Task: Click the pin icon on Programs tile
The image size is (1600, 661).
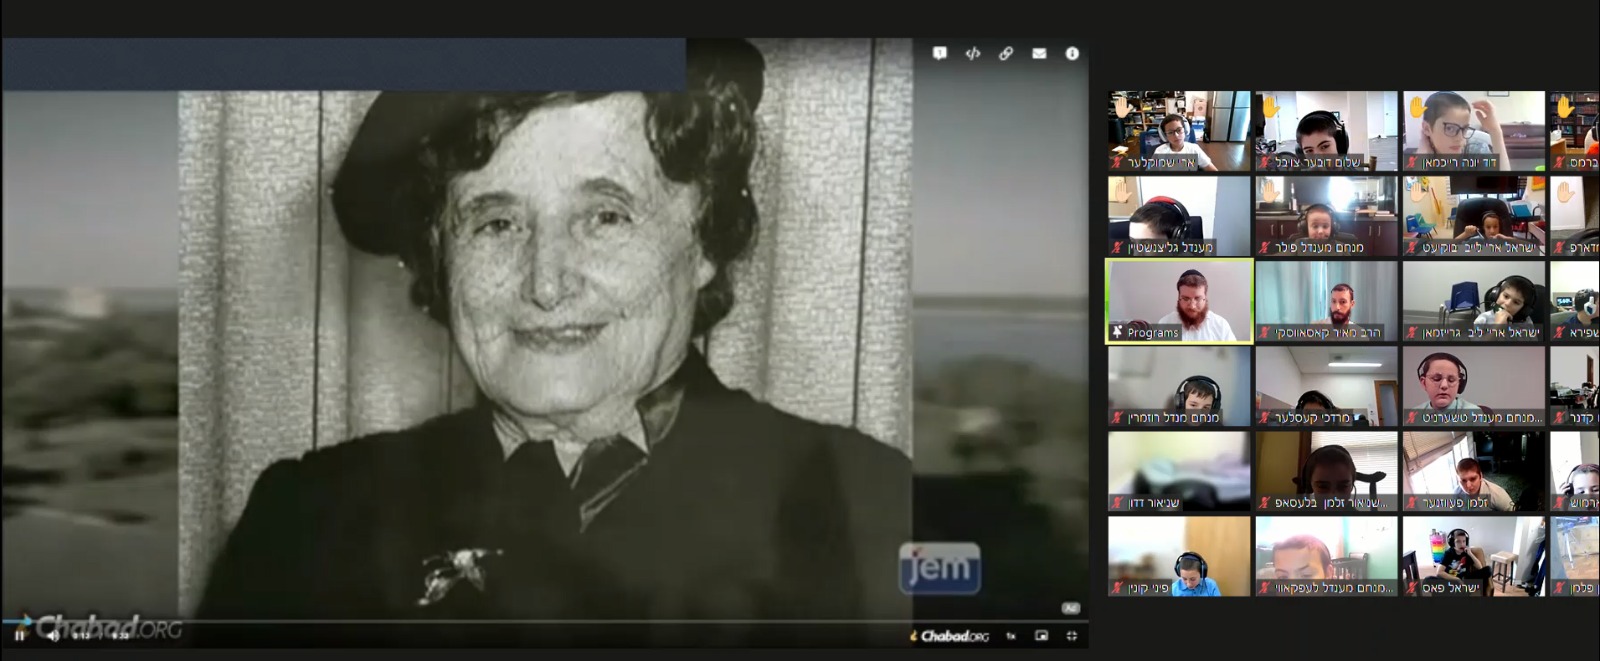Action: pyautogui.click(x=1117, y=332)
